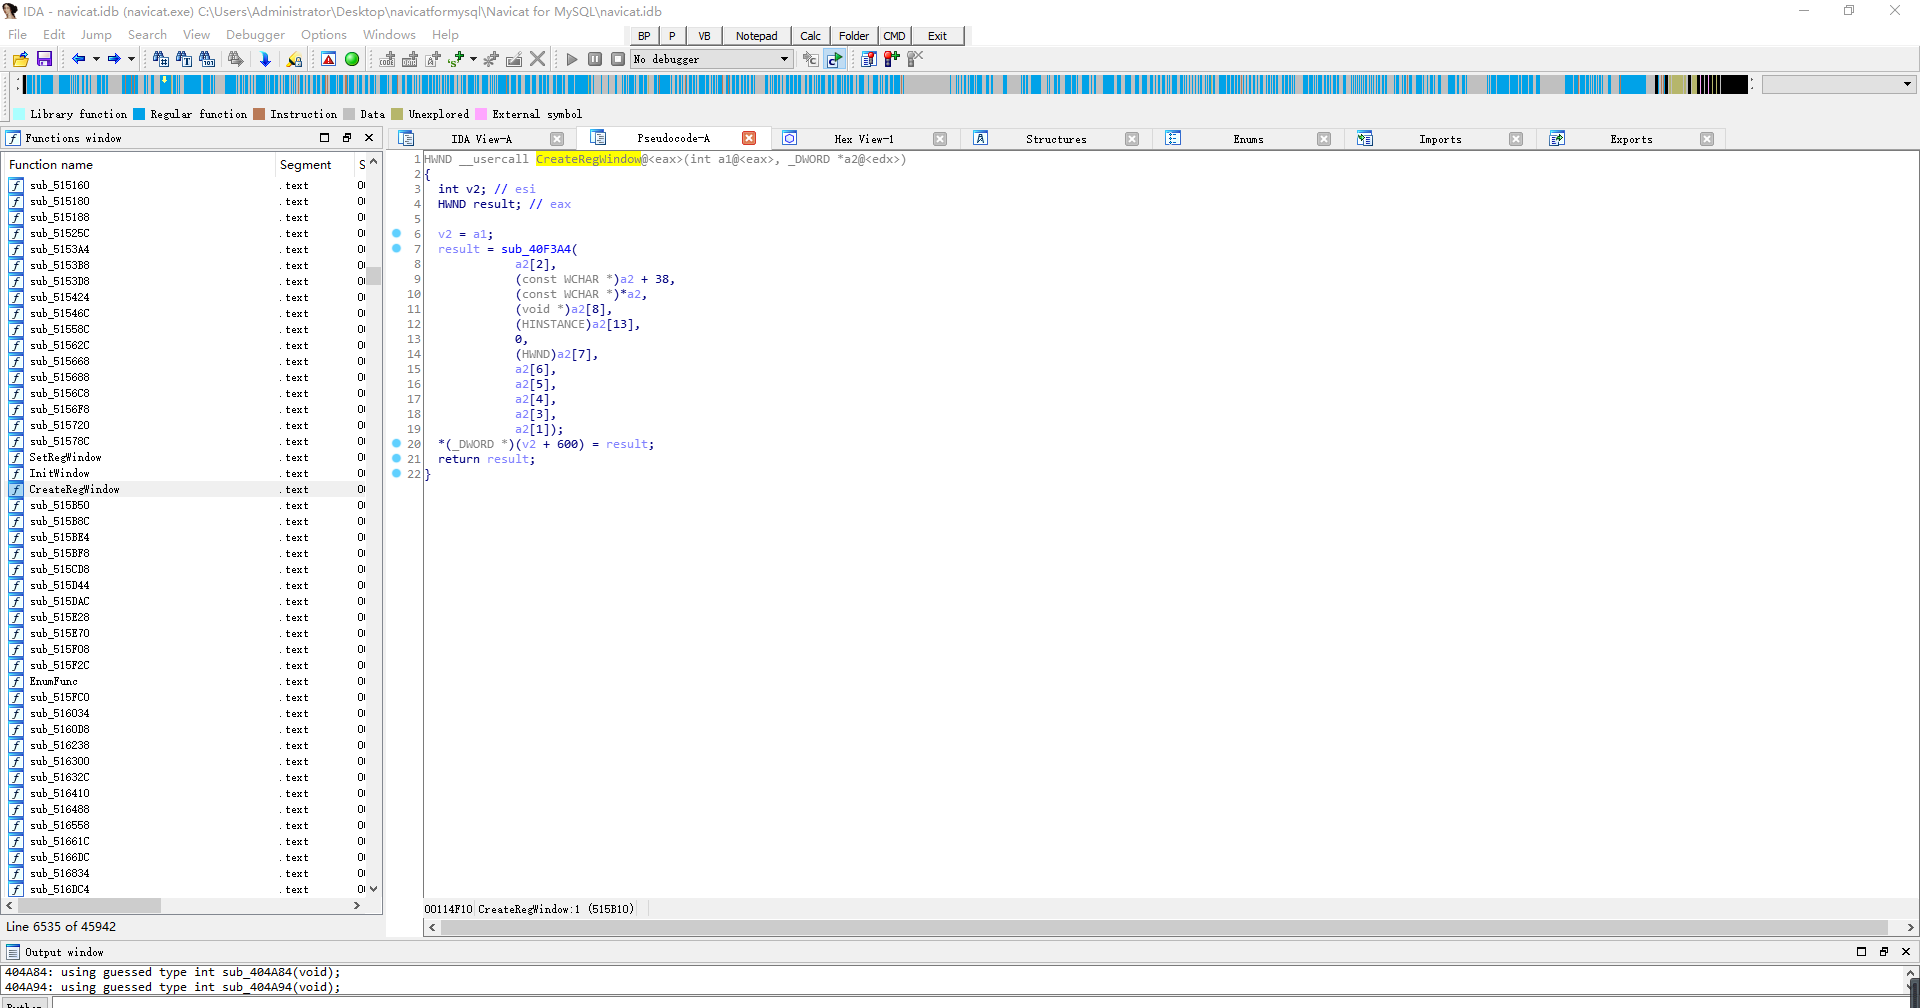The image size is (1920, 1008).
Task: Switch to the Hex View-1 tab
Action: click(x=864, y=139)
